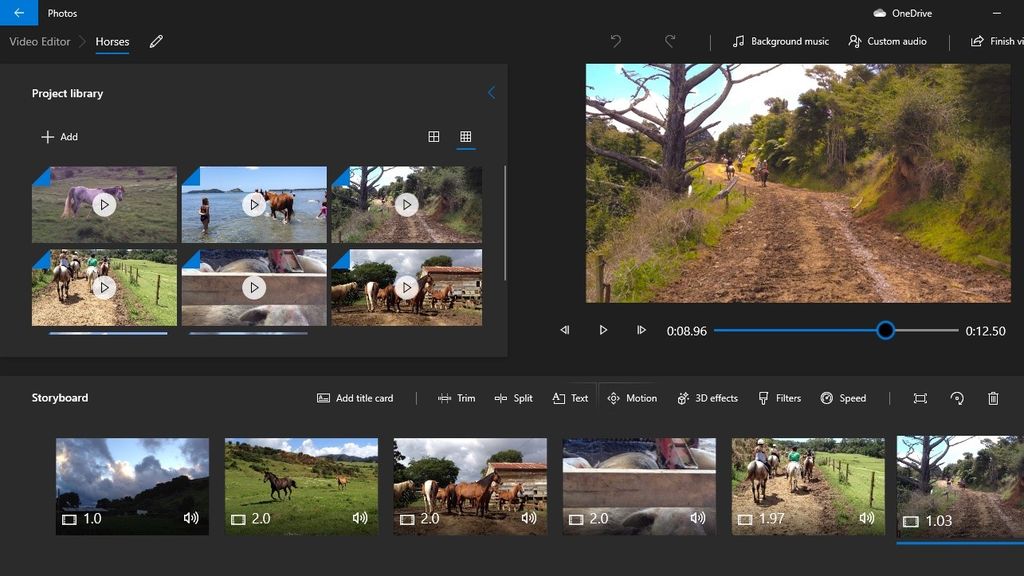
Task: Change aspect ratio of the clip
Action: click(x=919, y=398)
